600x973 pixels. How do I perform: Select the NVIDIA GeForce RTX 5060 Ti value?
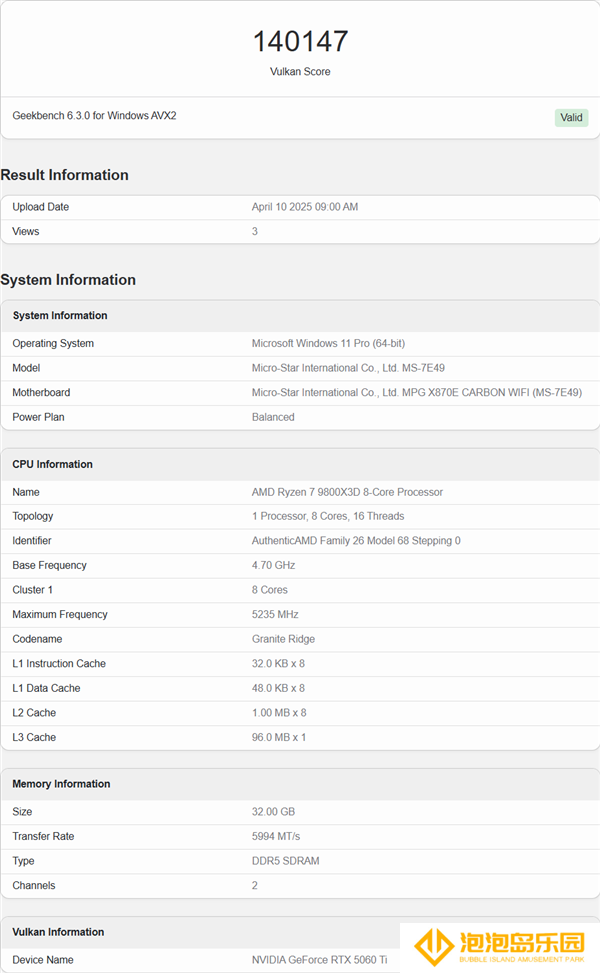[x=319, y=960]
